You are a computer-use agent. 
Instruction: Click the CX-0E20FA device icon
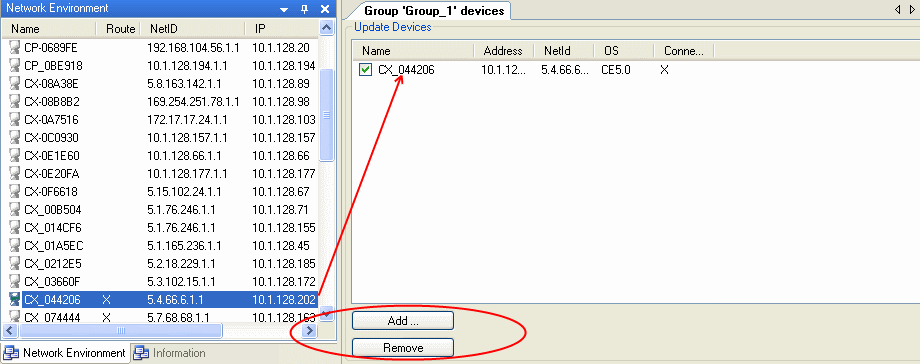15,174
